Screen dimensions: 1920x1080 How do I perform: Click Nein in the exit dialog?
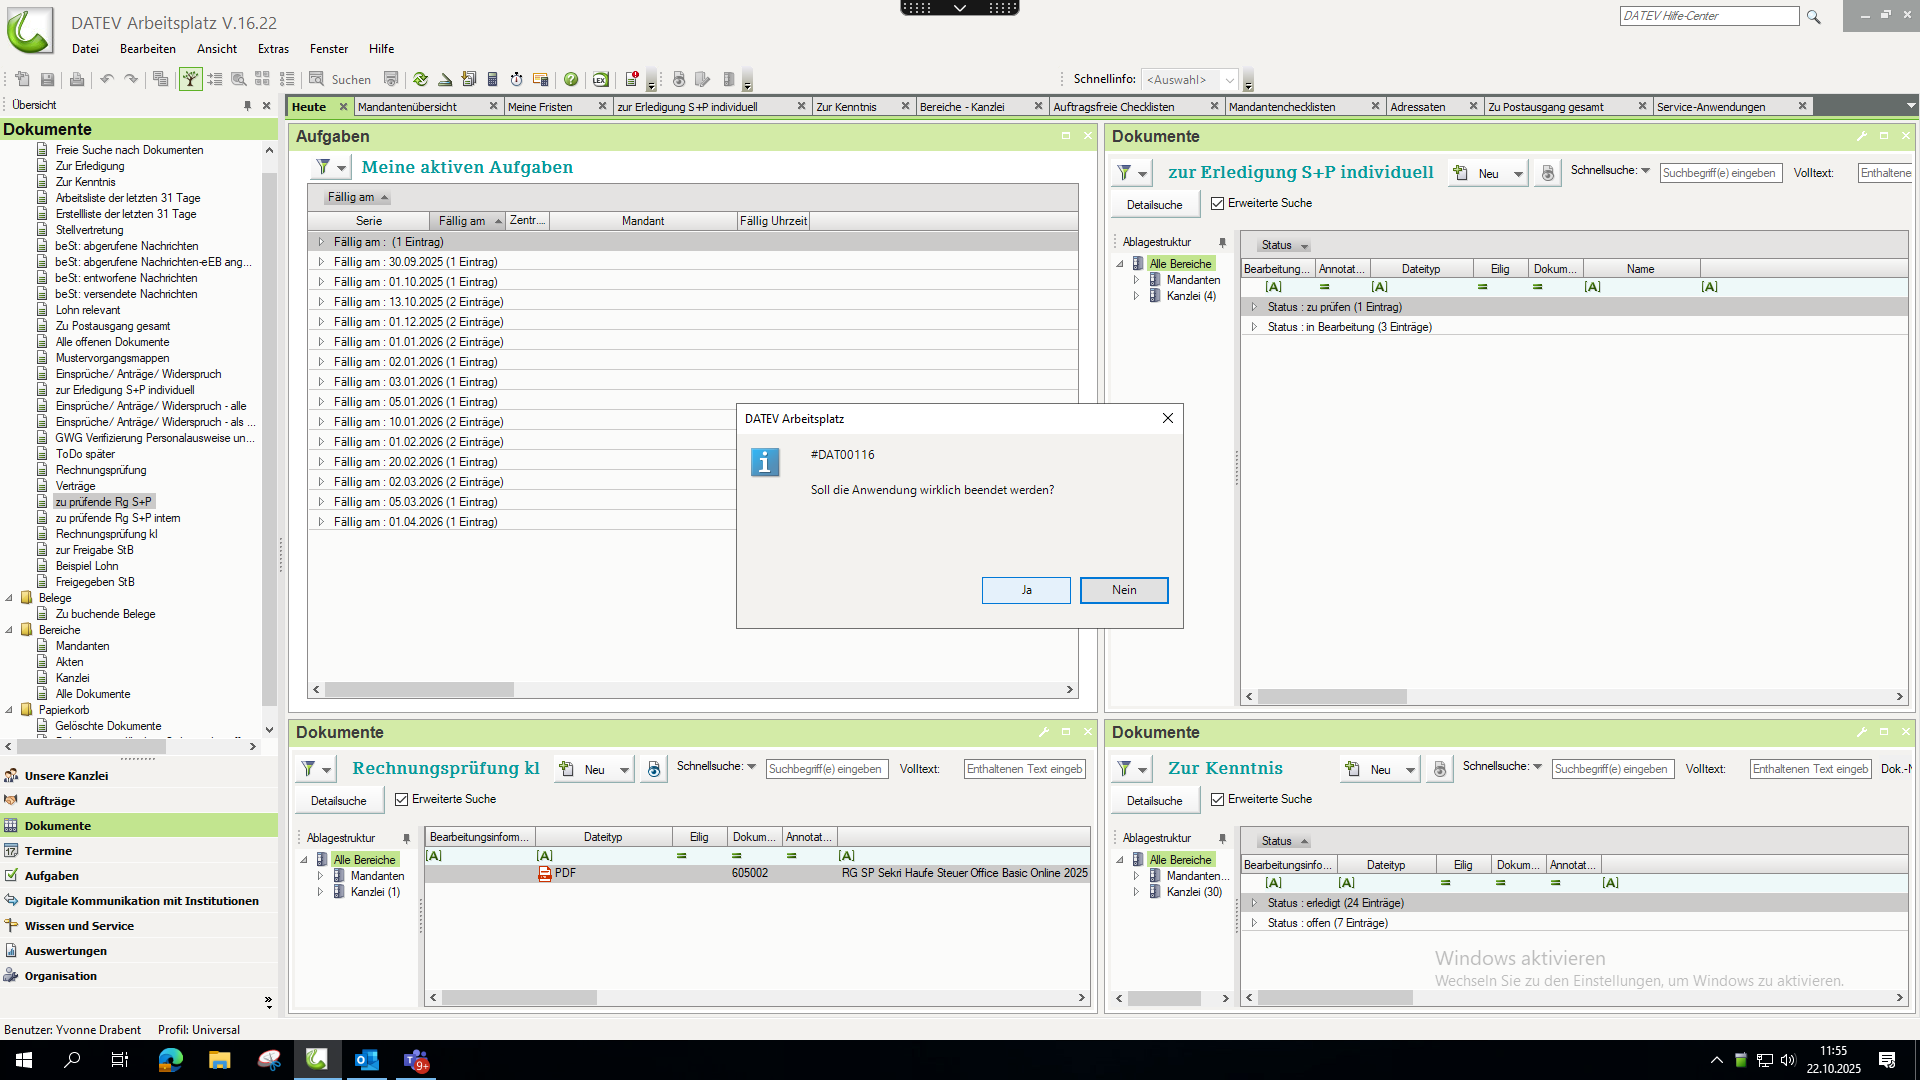(1123, 590)
